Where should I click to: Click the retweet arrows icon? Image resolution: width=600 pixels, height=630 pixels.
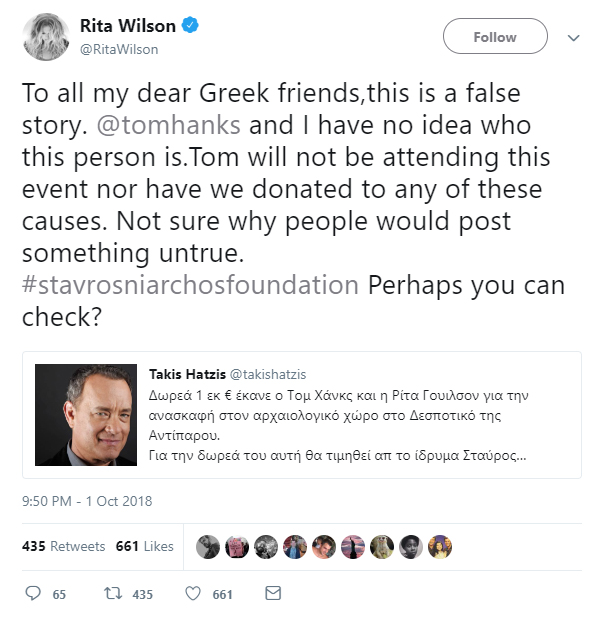[x=113, y=593]
